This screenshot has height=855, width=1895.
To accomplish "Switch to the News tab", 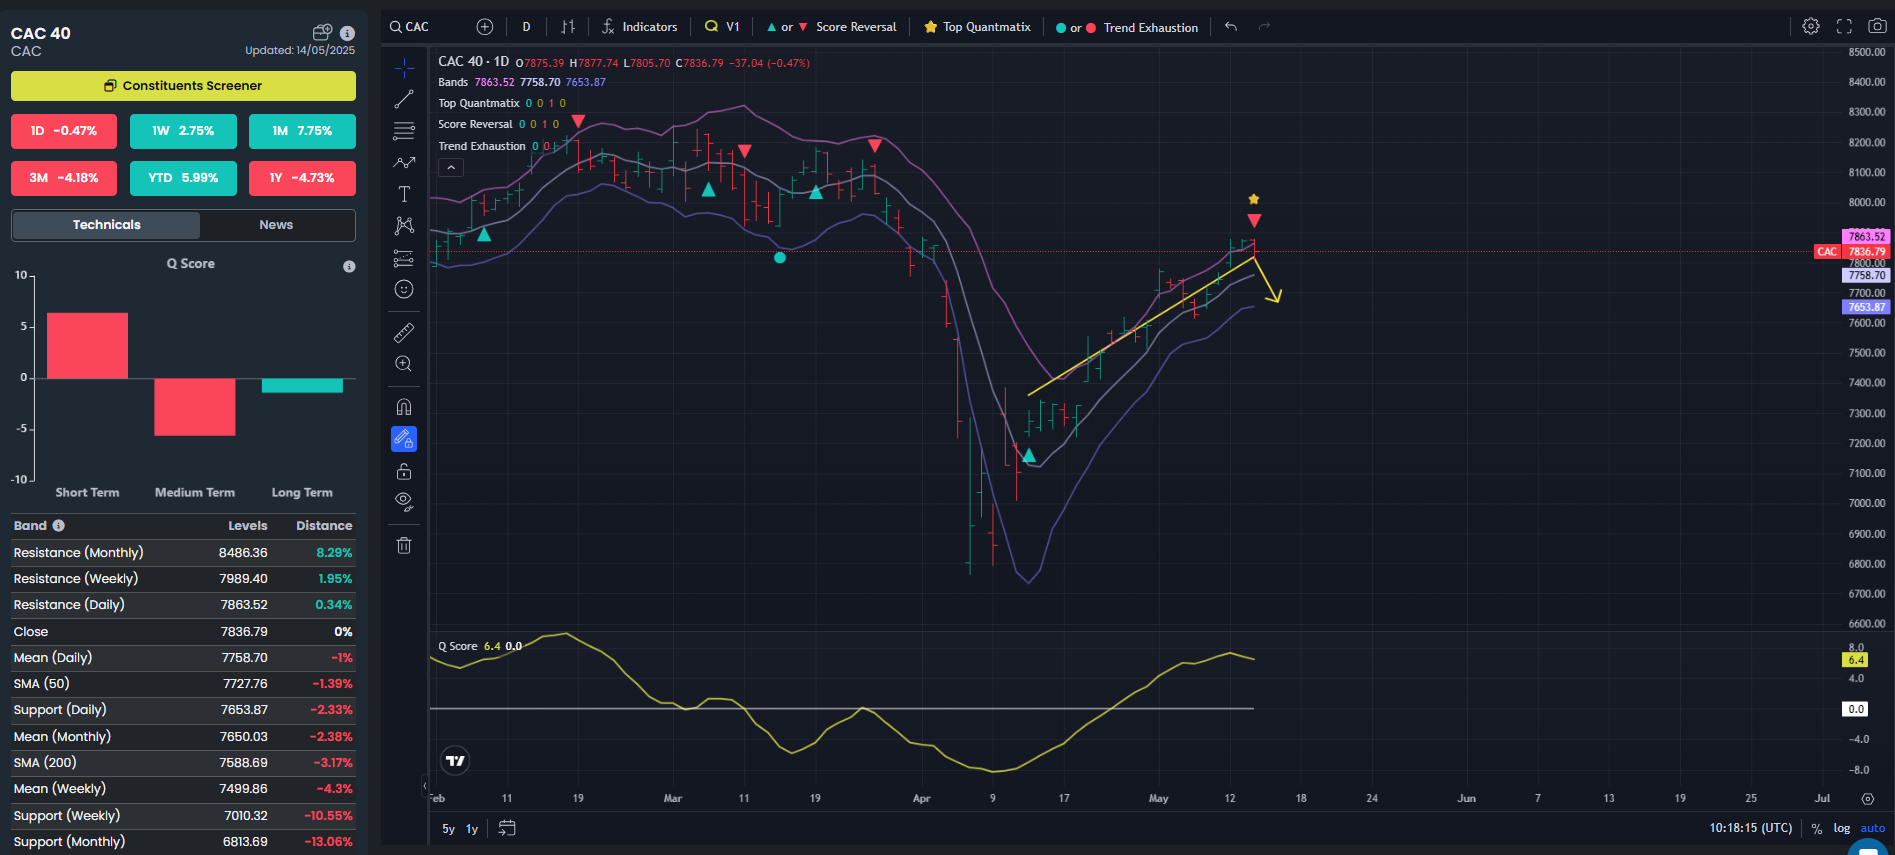I will click(276, 225).
